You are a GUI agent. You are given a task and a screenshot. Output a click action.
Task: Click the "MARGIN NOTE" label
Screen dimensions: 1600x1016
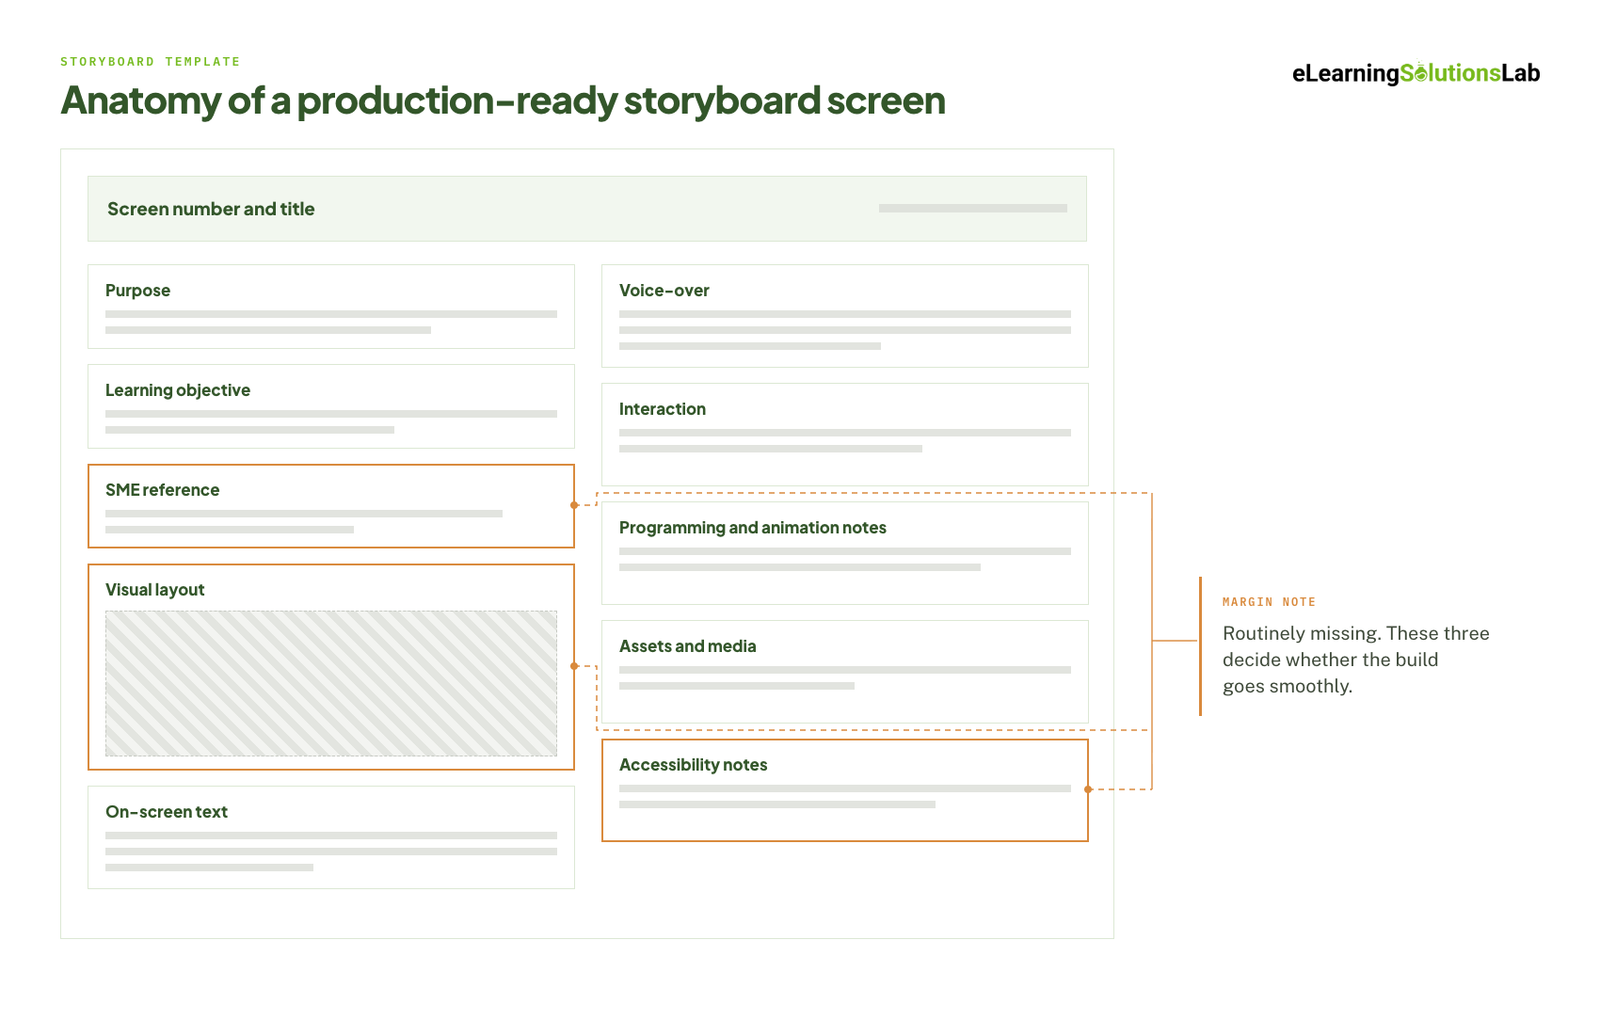(1269, 602)
